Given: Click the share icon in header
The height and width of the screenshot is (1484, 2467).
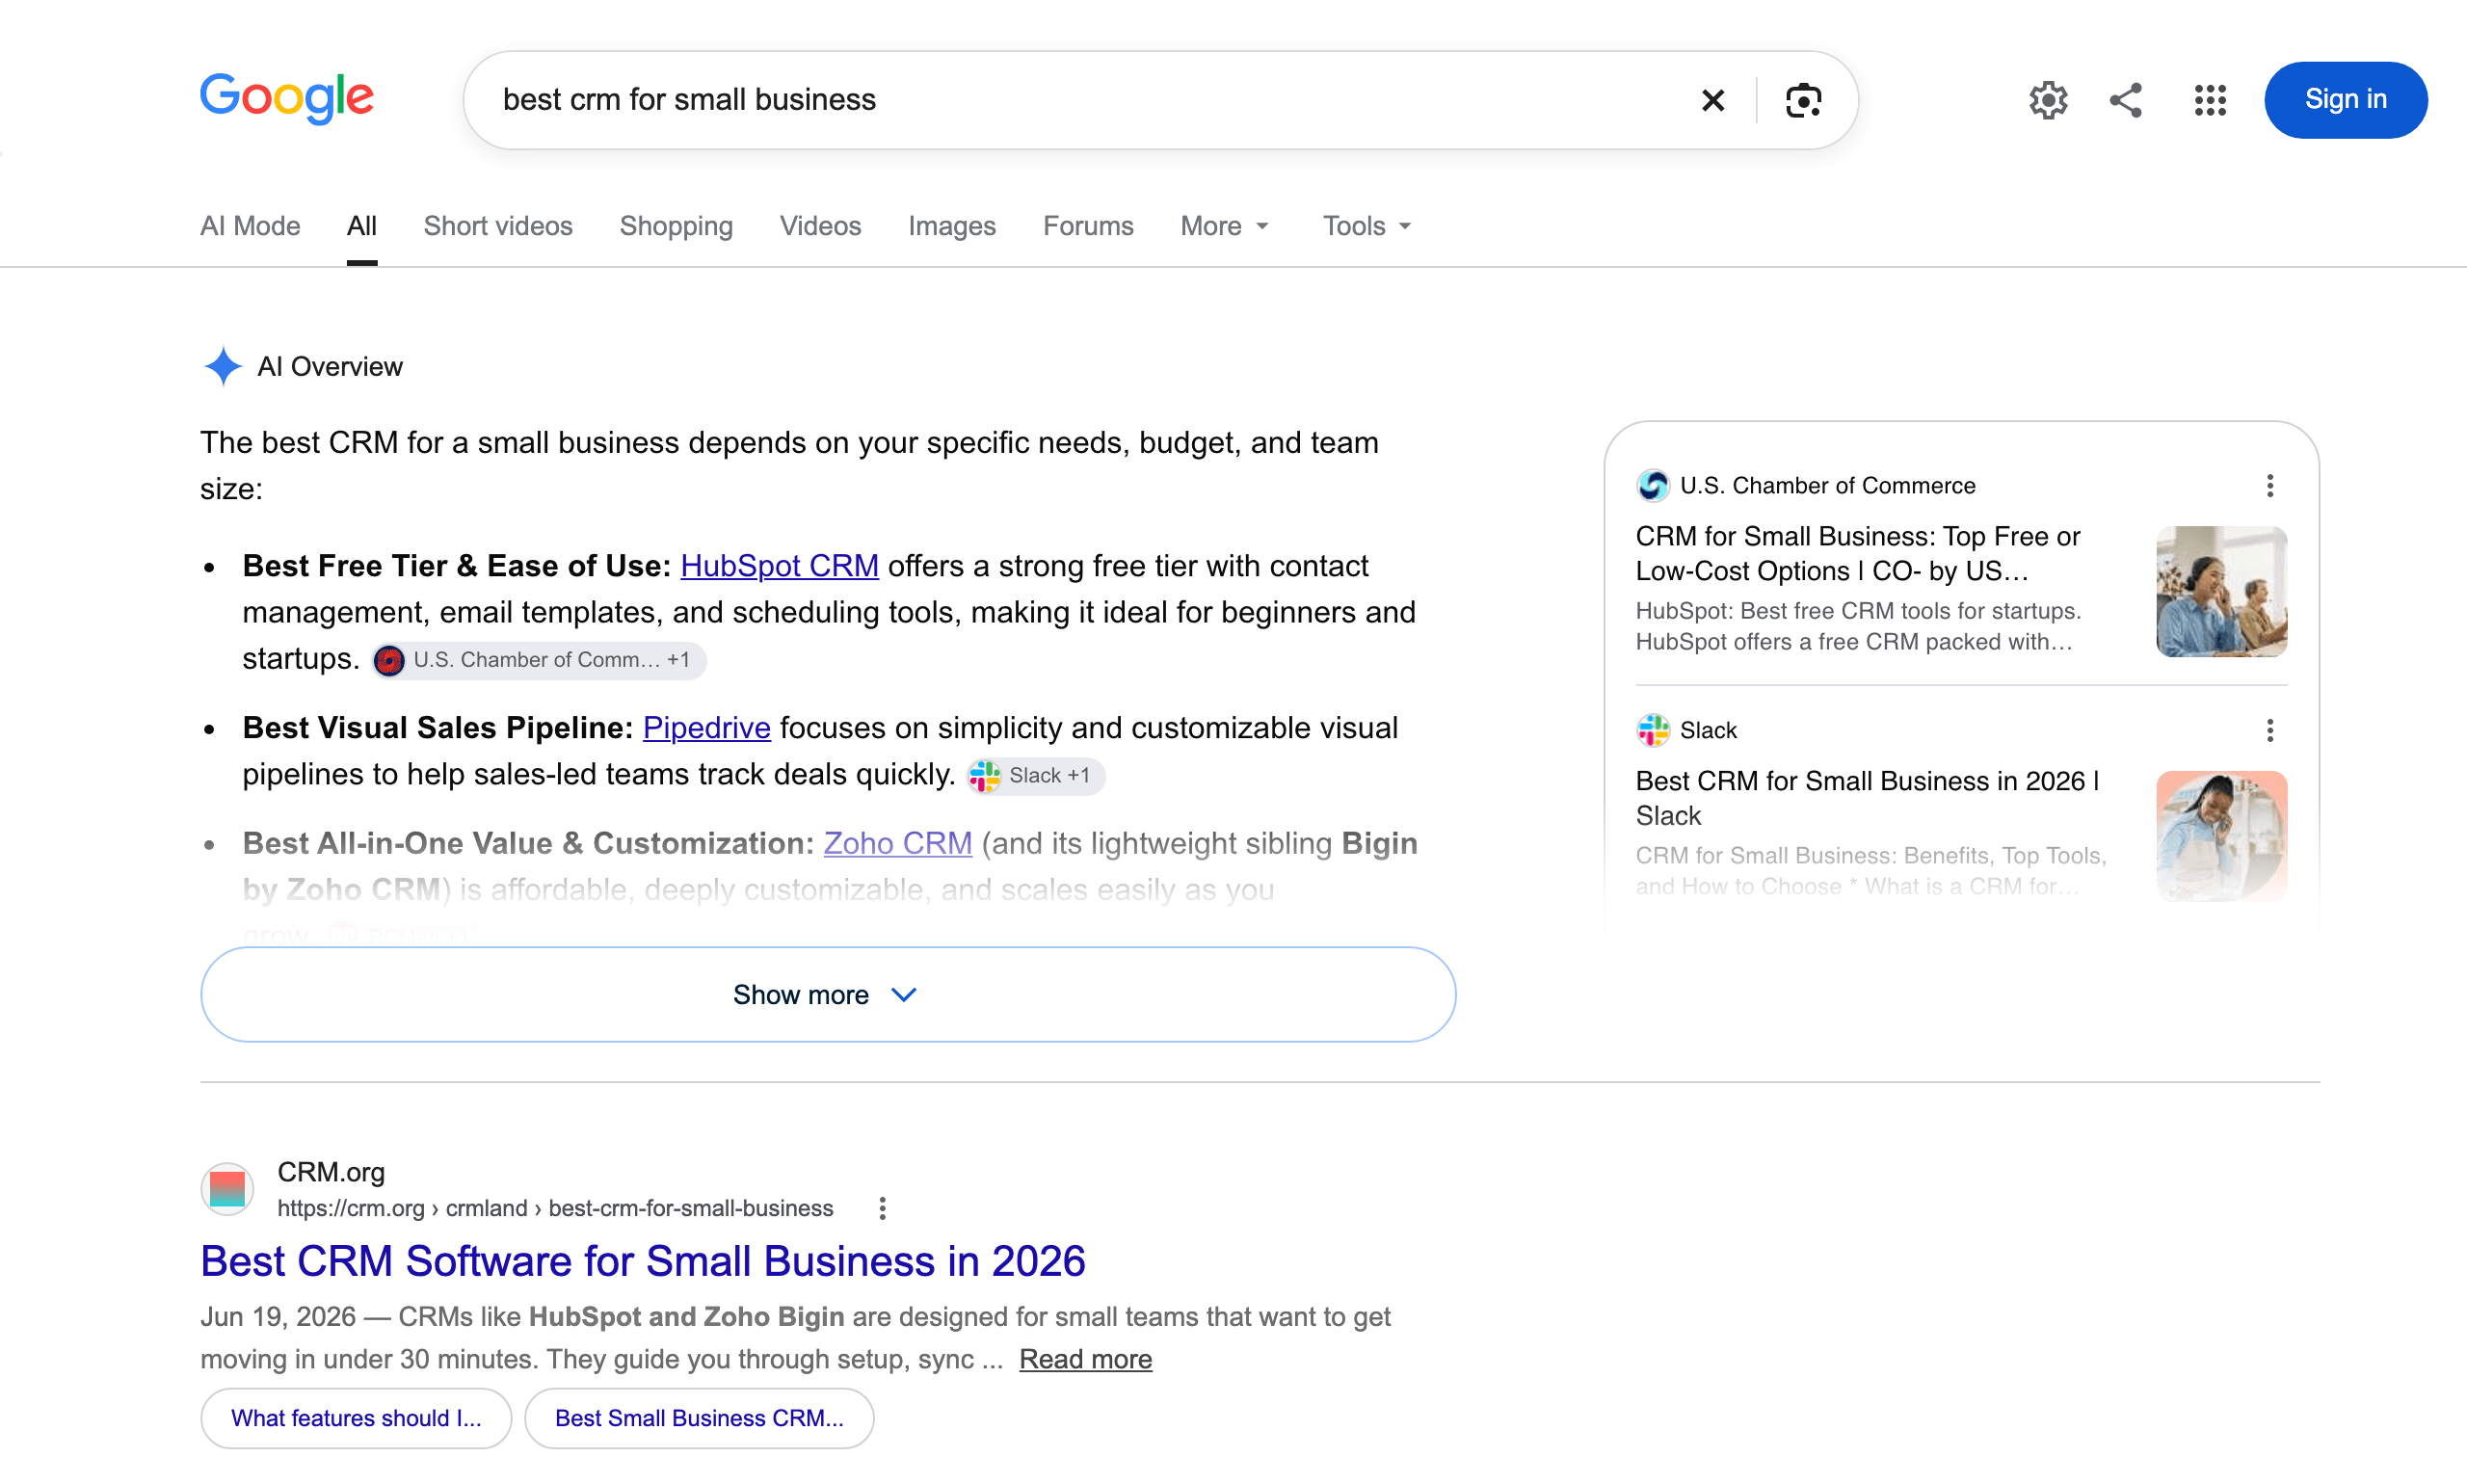Looking at the screenshot, I should pyautogui.click(x=2126, y=100).
